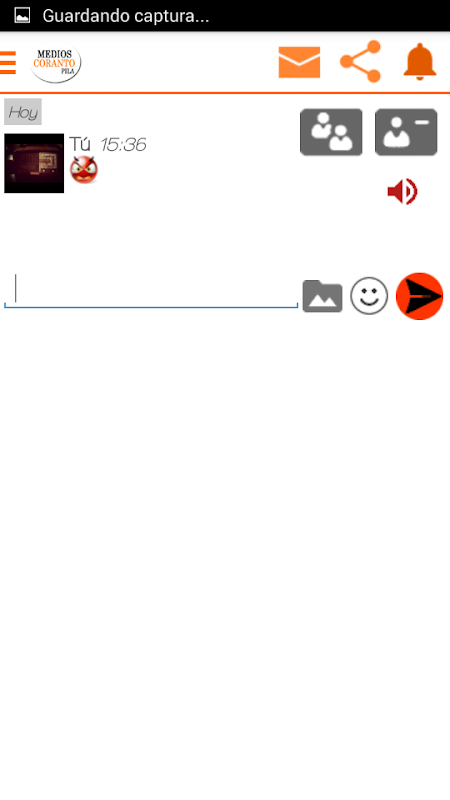Tap the "Guardando captura..." notification text

(126, 16)
